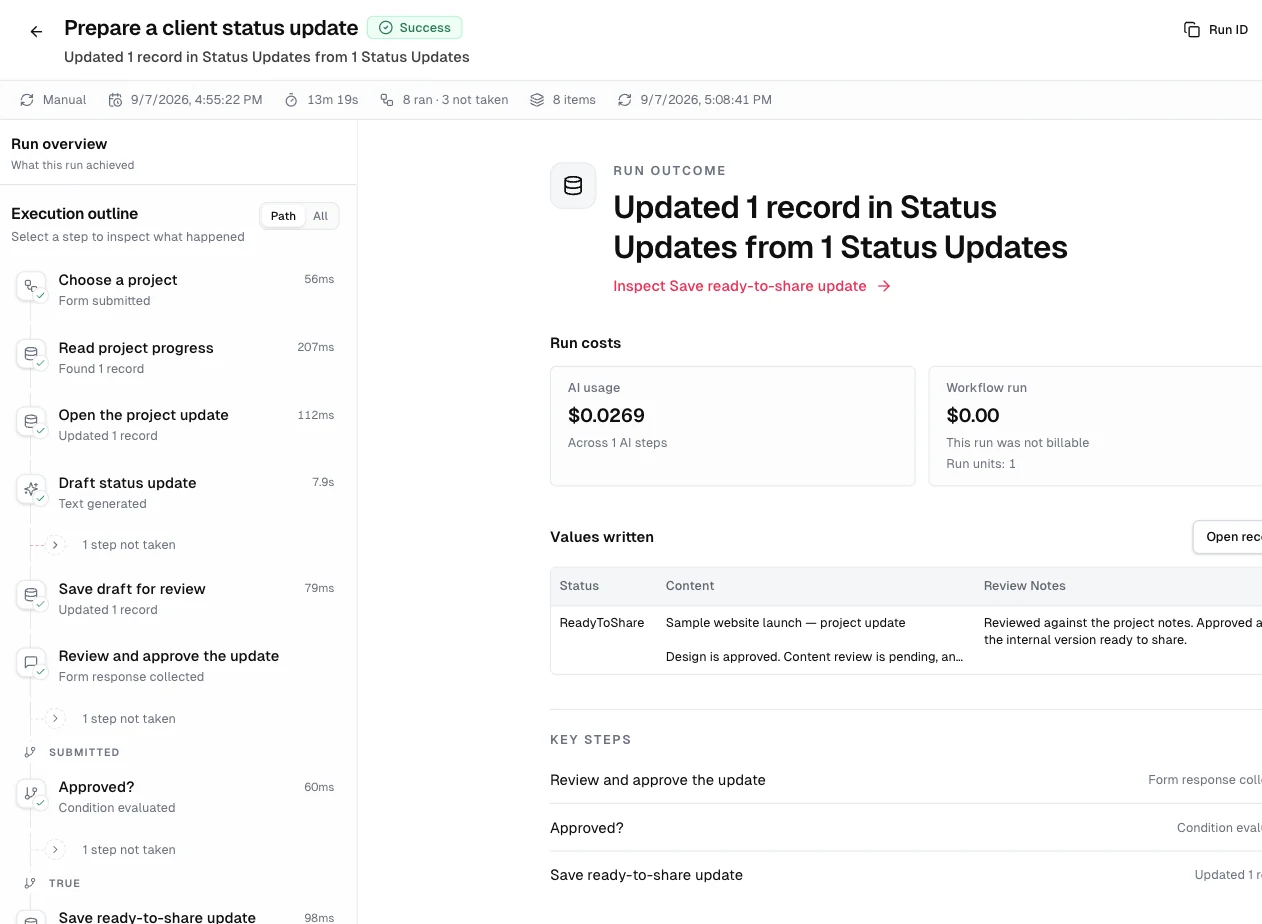
Task: Click the Success status badge
Action: [x=415, y=28]
